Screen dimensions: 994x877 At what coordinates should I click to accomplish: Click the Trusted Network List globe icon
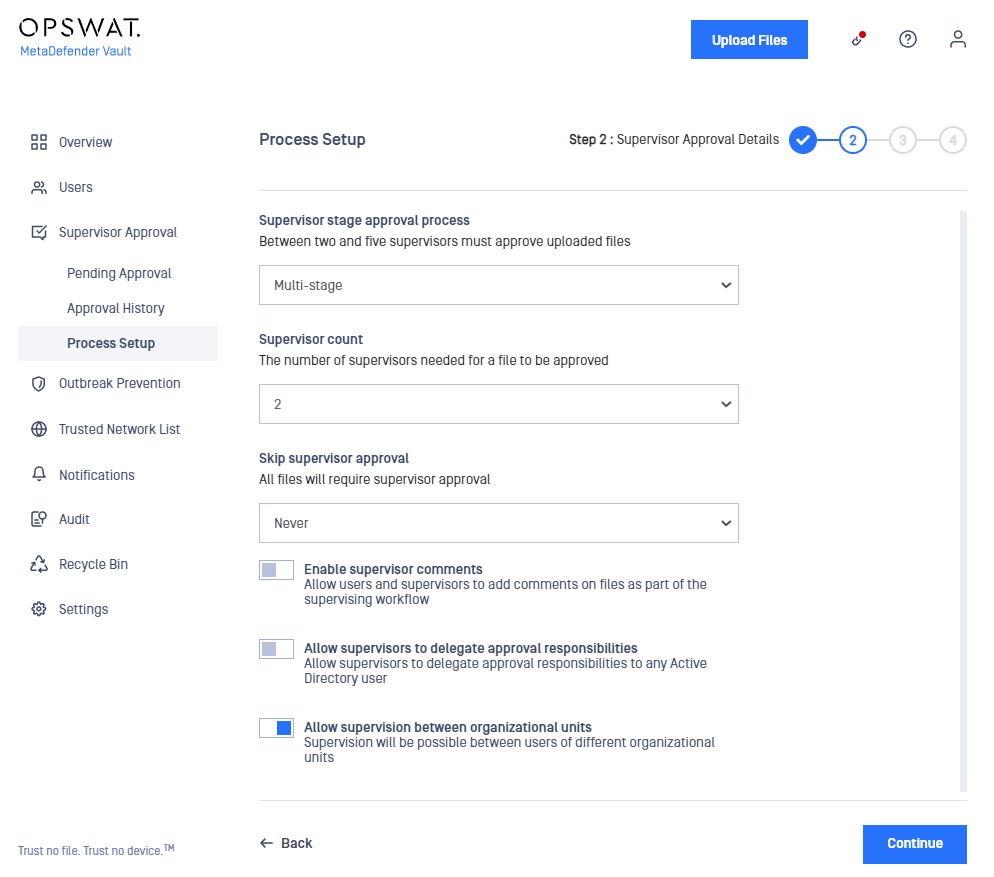[x=39, y=429]
